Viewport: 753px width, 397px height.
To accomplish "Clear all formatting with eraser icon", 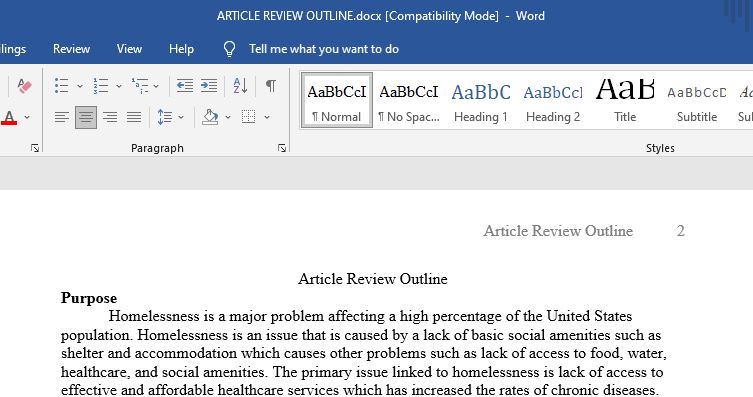I will click(24, 86).
